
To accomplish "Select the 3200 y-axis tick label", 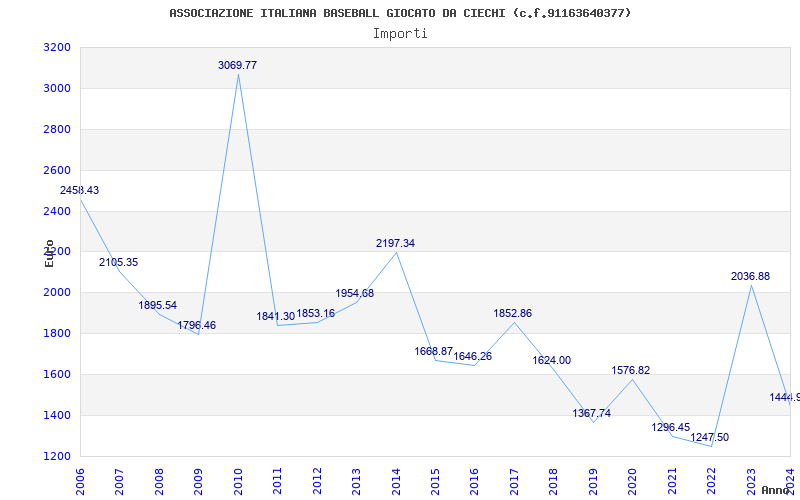I will coord(57,47).
